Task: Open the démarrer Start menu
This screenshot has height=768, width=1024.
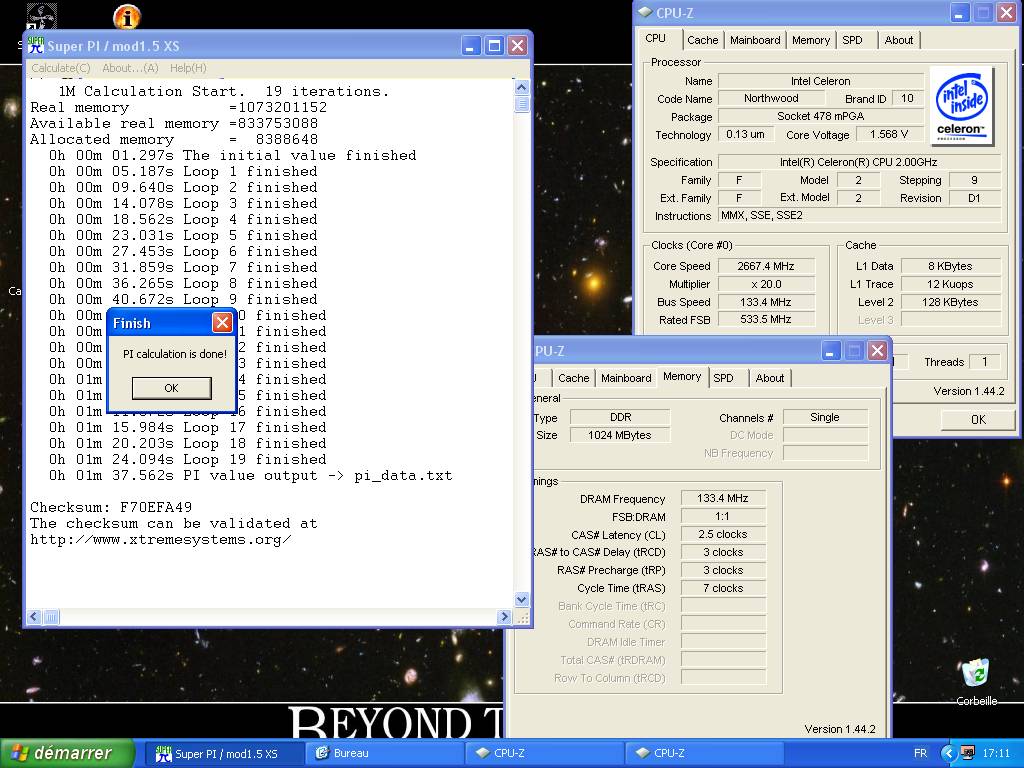Action: [x=67, y=753]
